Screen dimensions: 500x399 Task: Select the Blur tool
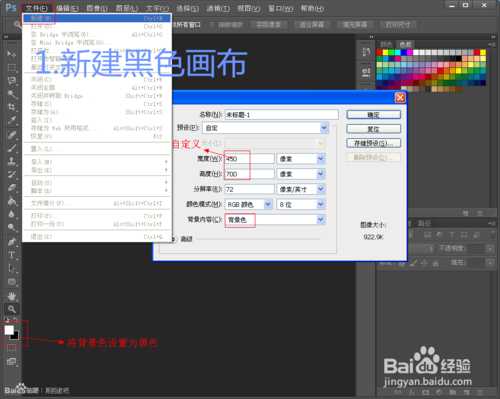point(11,214)
